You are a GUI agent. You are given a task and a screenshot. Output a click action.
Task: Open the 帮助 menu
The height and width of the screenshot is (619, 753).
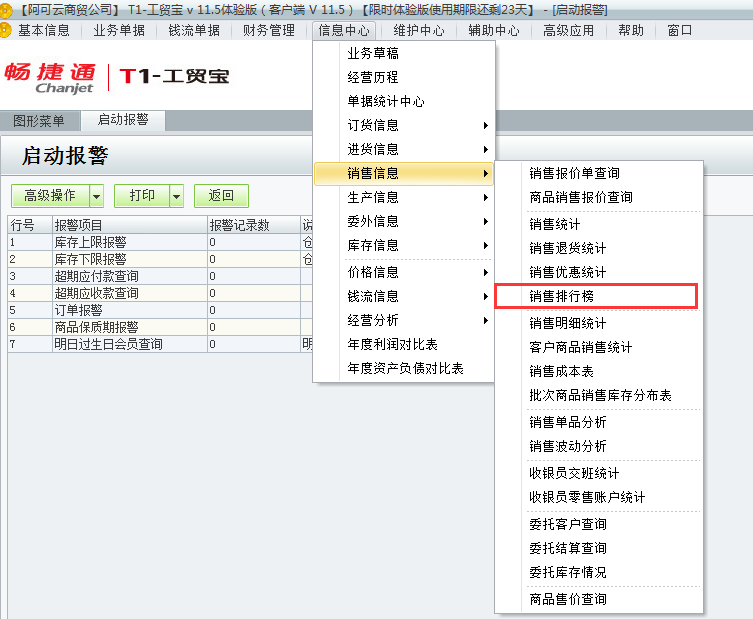tap(631, 31)
